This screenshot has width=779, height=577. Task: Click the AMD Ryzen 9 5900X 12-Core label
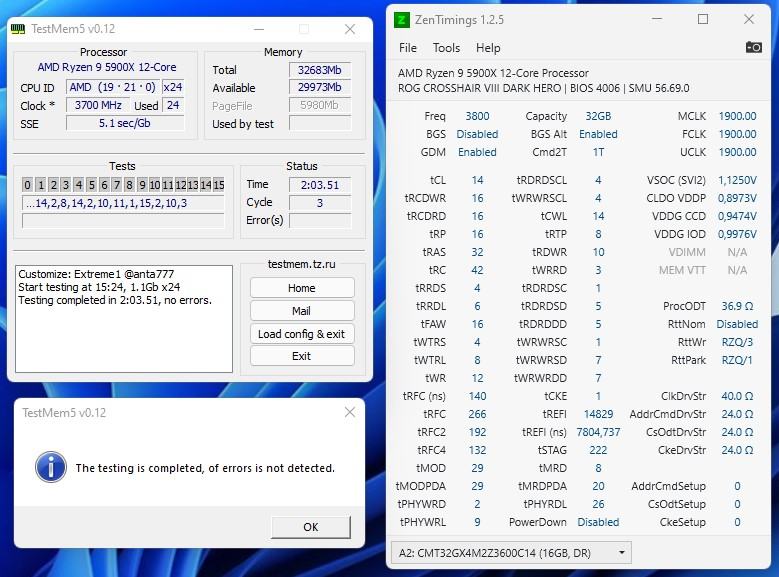[x=107, y=67]
